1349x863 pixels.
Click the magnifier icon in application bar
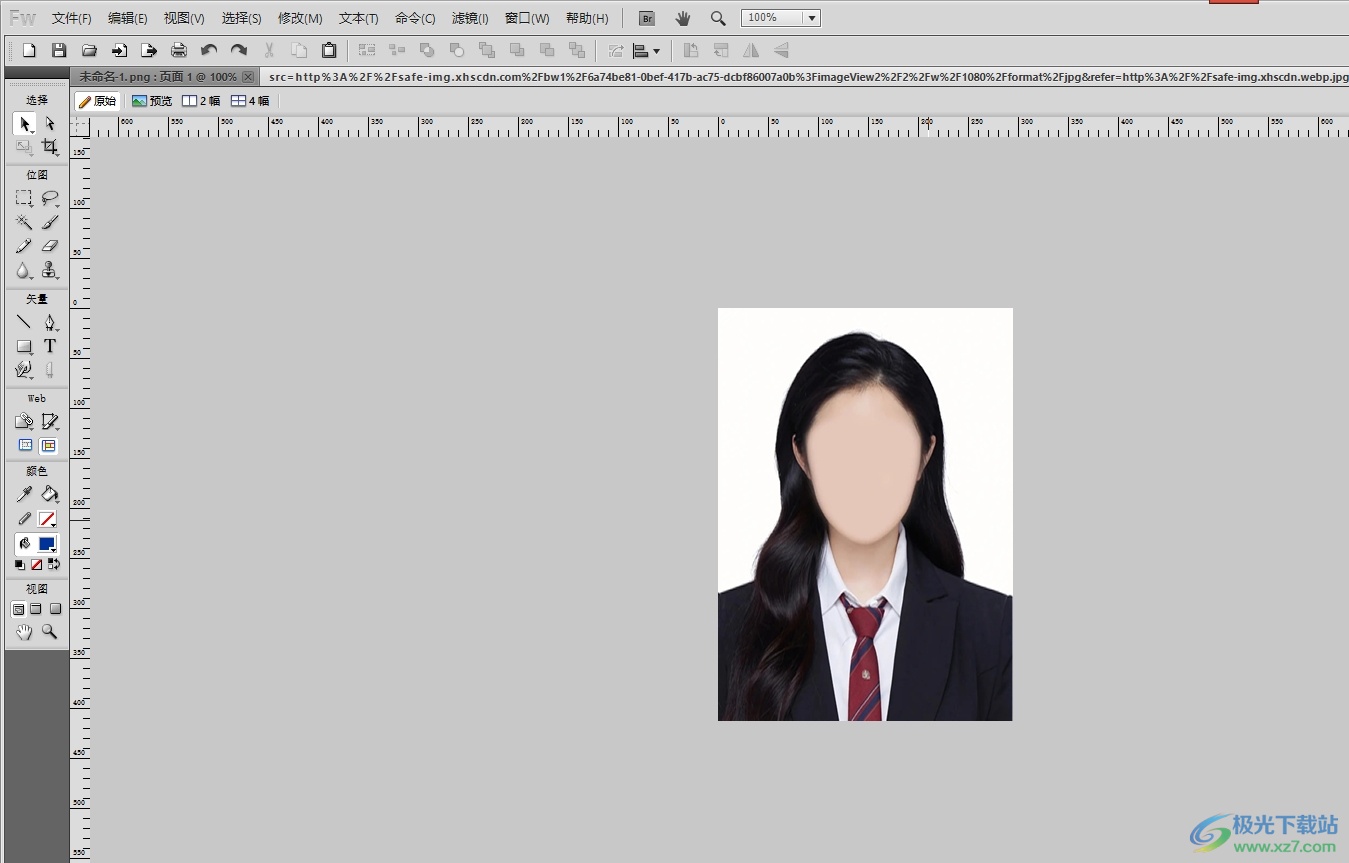click(718, 18)
